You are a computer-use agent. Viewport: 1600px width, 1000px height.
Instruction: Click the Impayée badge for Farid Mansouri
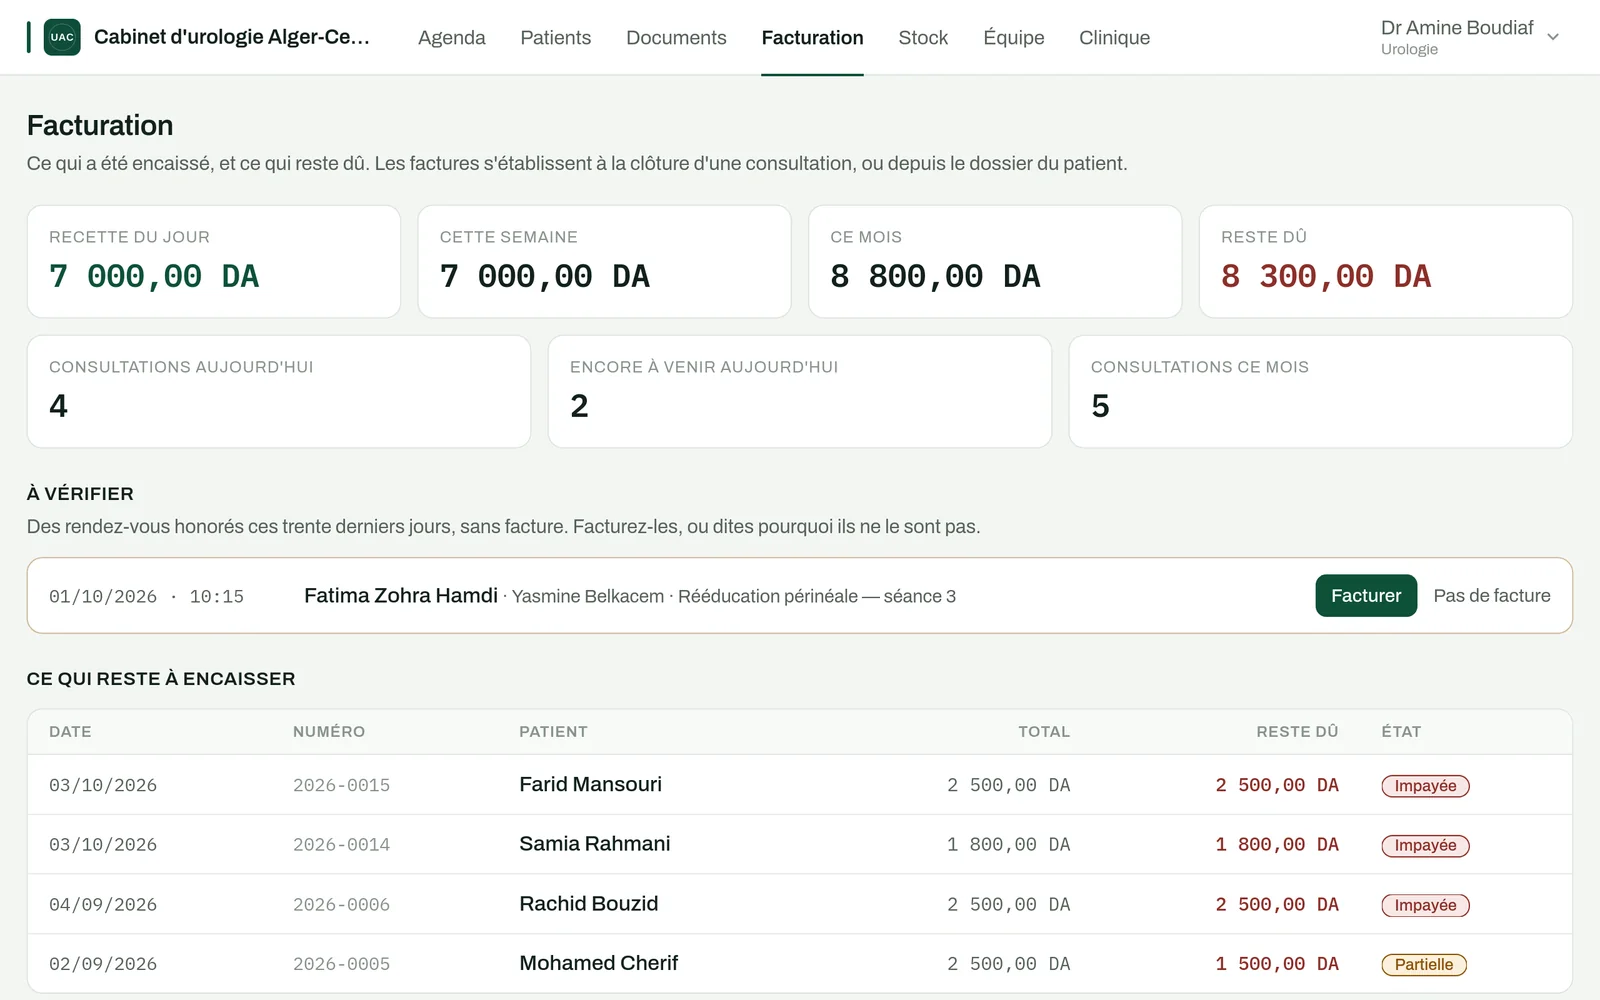tap(1425, 786)
